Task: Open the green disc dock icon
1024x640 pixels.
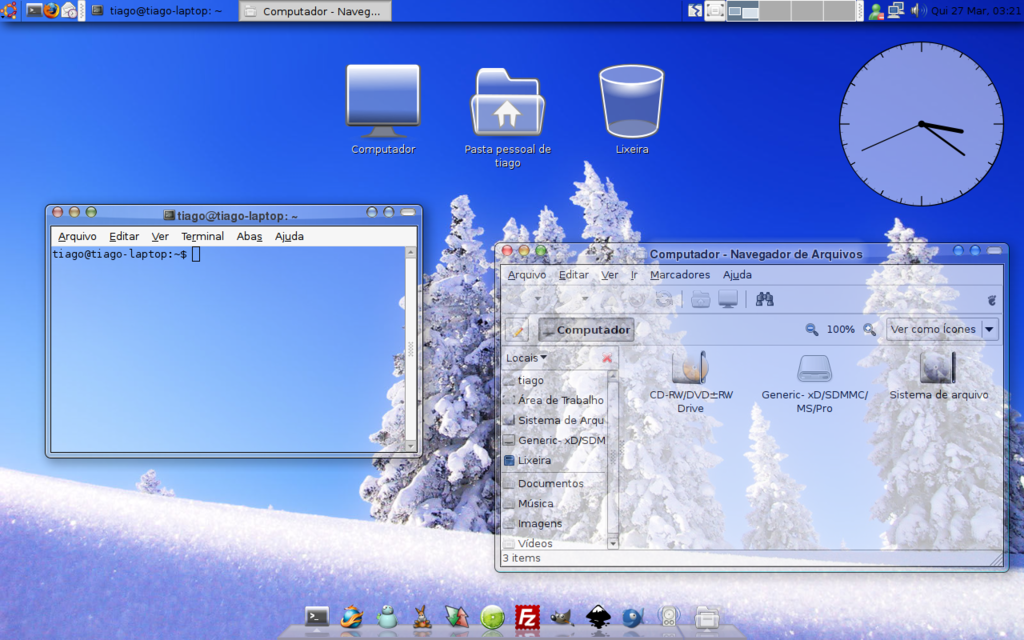Action: pyautogui.click(x=492, y=617)
